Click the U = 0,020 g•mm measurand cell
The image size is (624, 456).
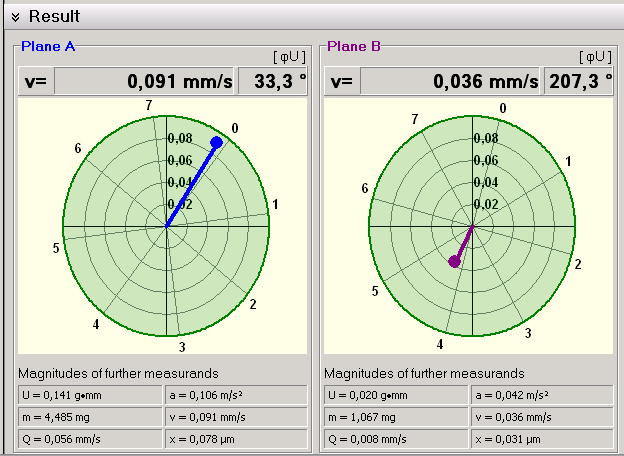pyautogui.click(x=396, y=394)
